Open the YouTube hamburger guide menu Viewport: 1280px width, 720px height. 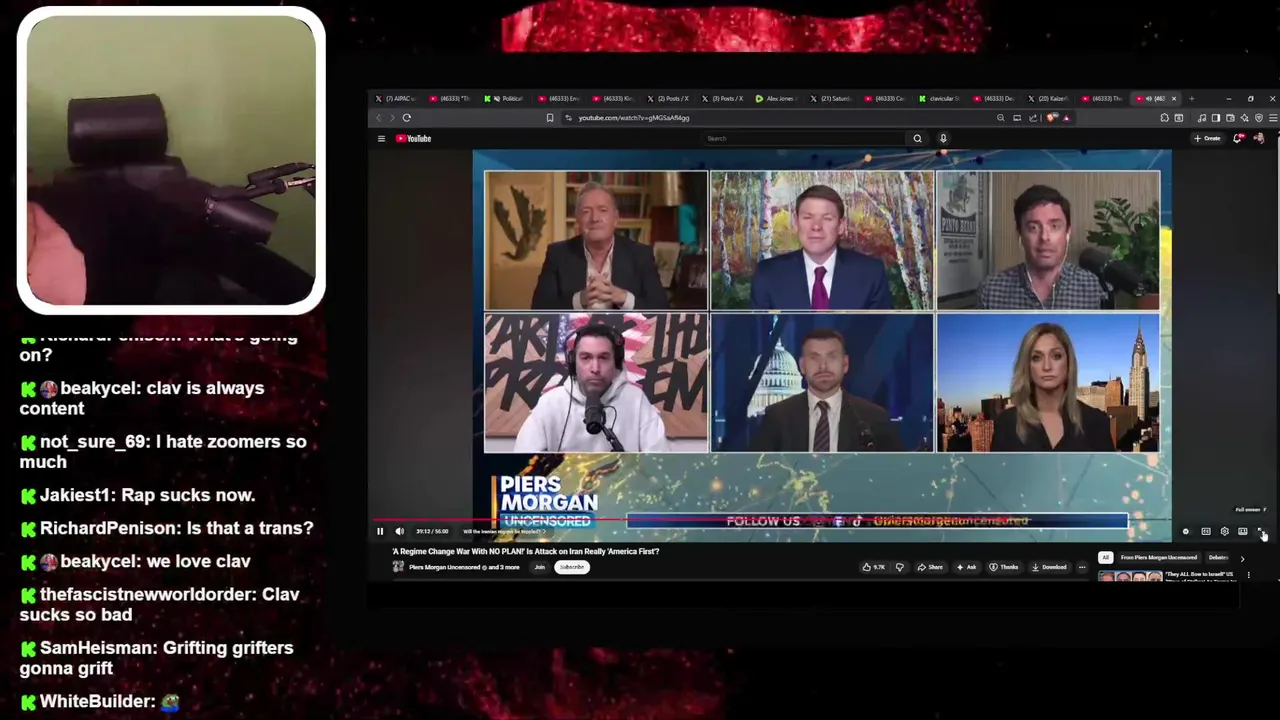pyautogui.click(x=381, y=138)
